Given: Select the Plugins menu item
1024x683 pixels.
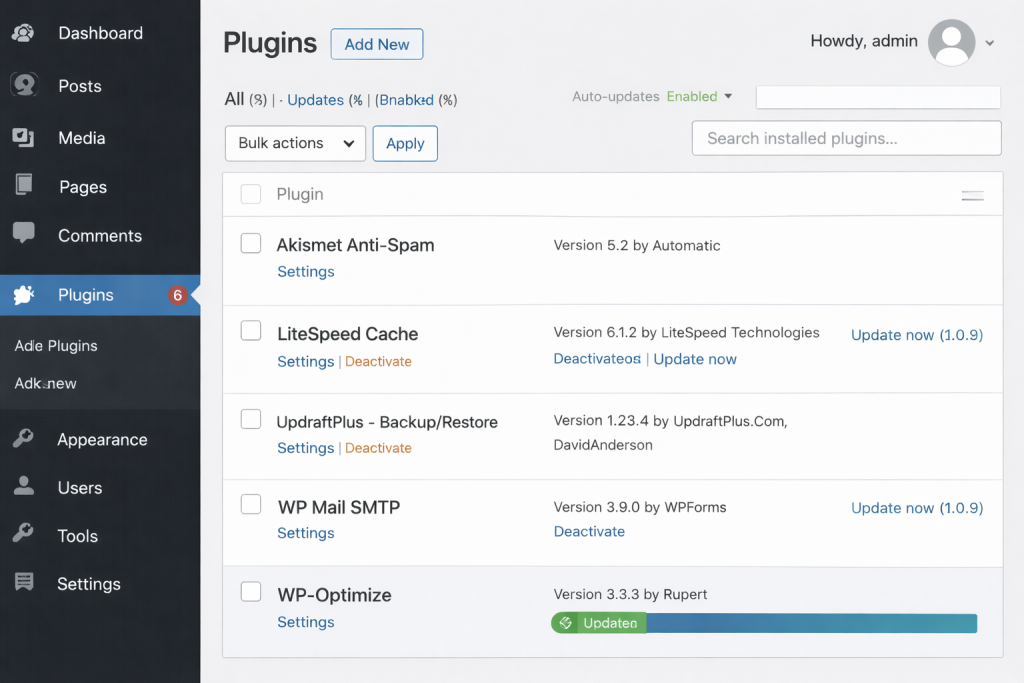Looking at the screenshot, I should (x=100, y=295).
